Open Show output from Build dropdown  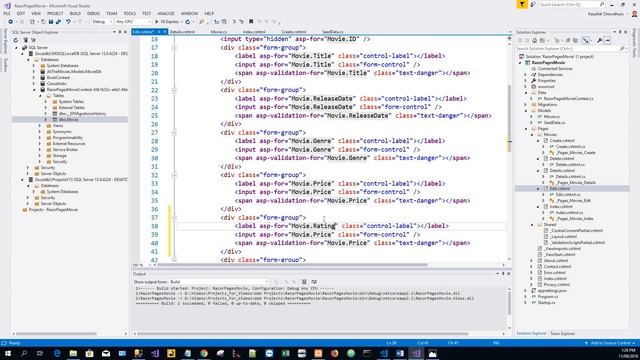pyautogui.click(x=218, y=282)
